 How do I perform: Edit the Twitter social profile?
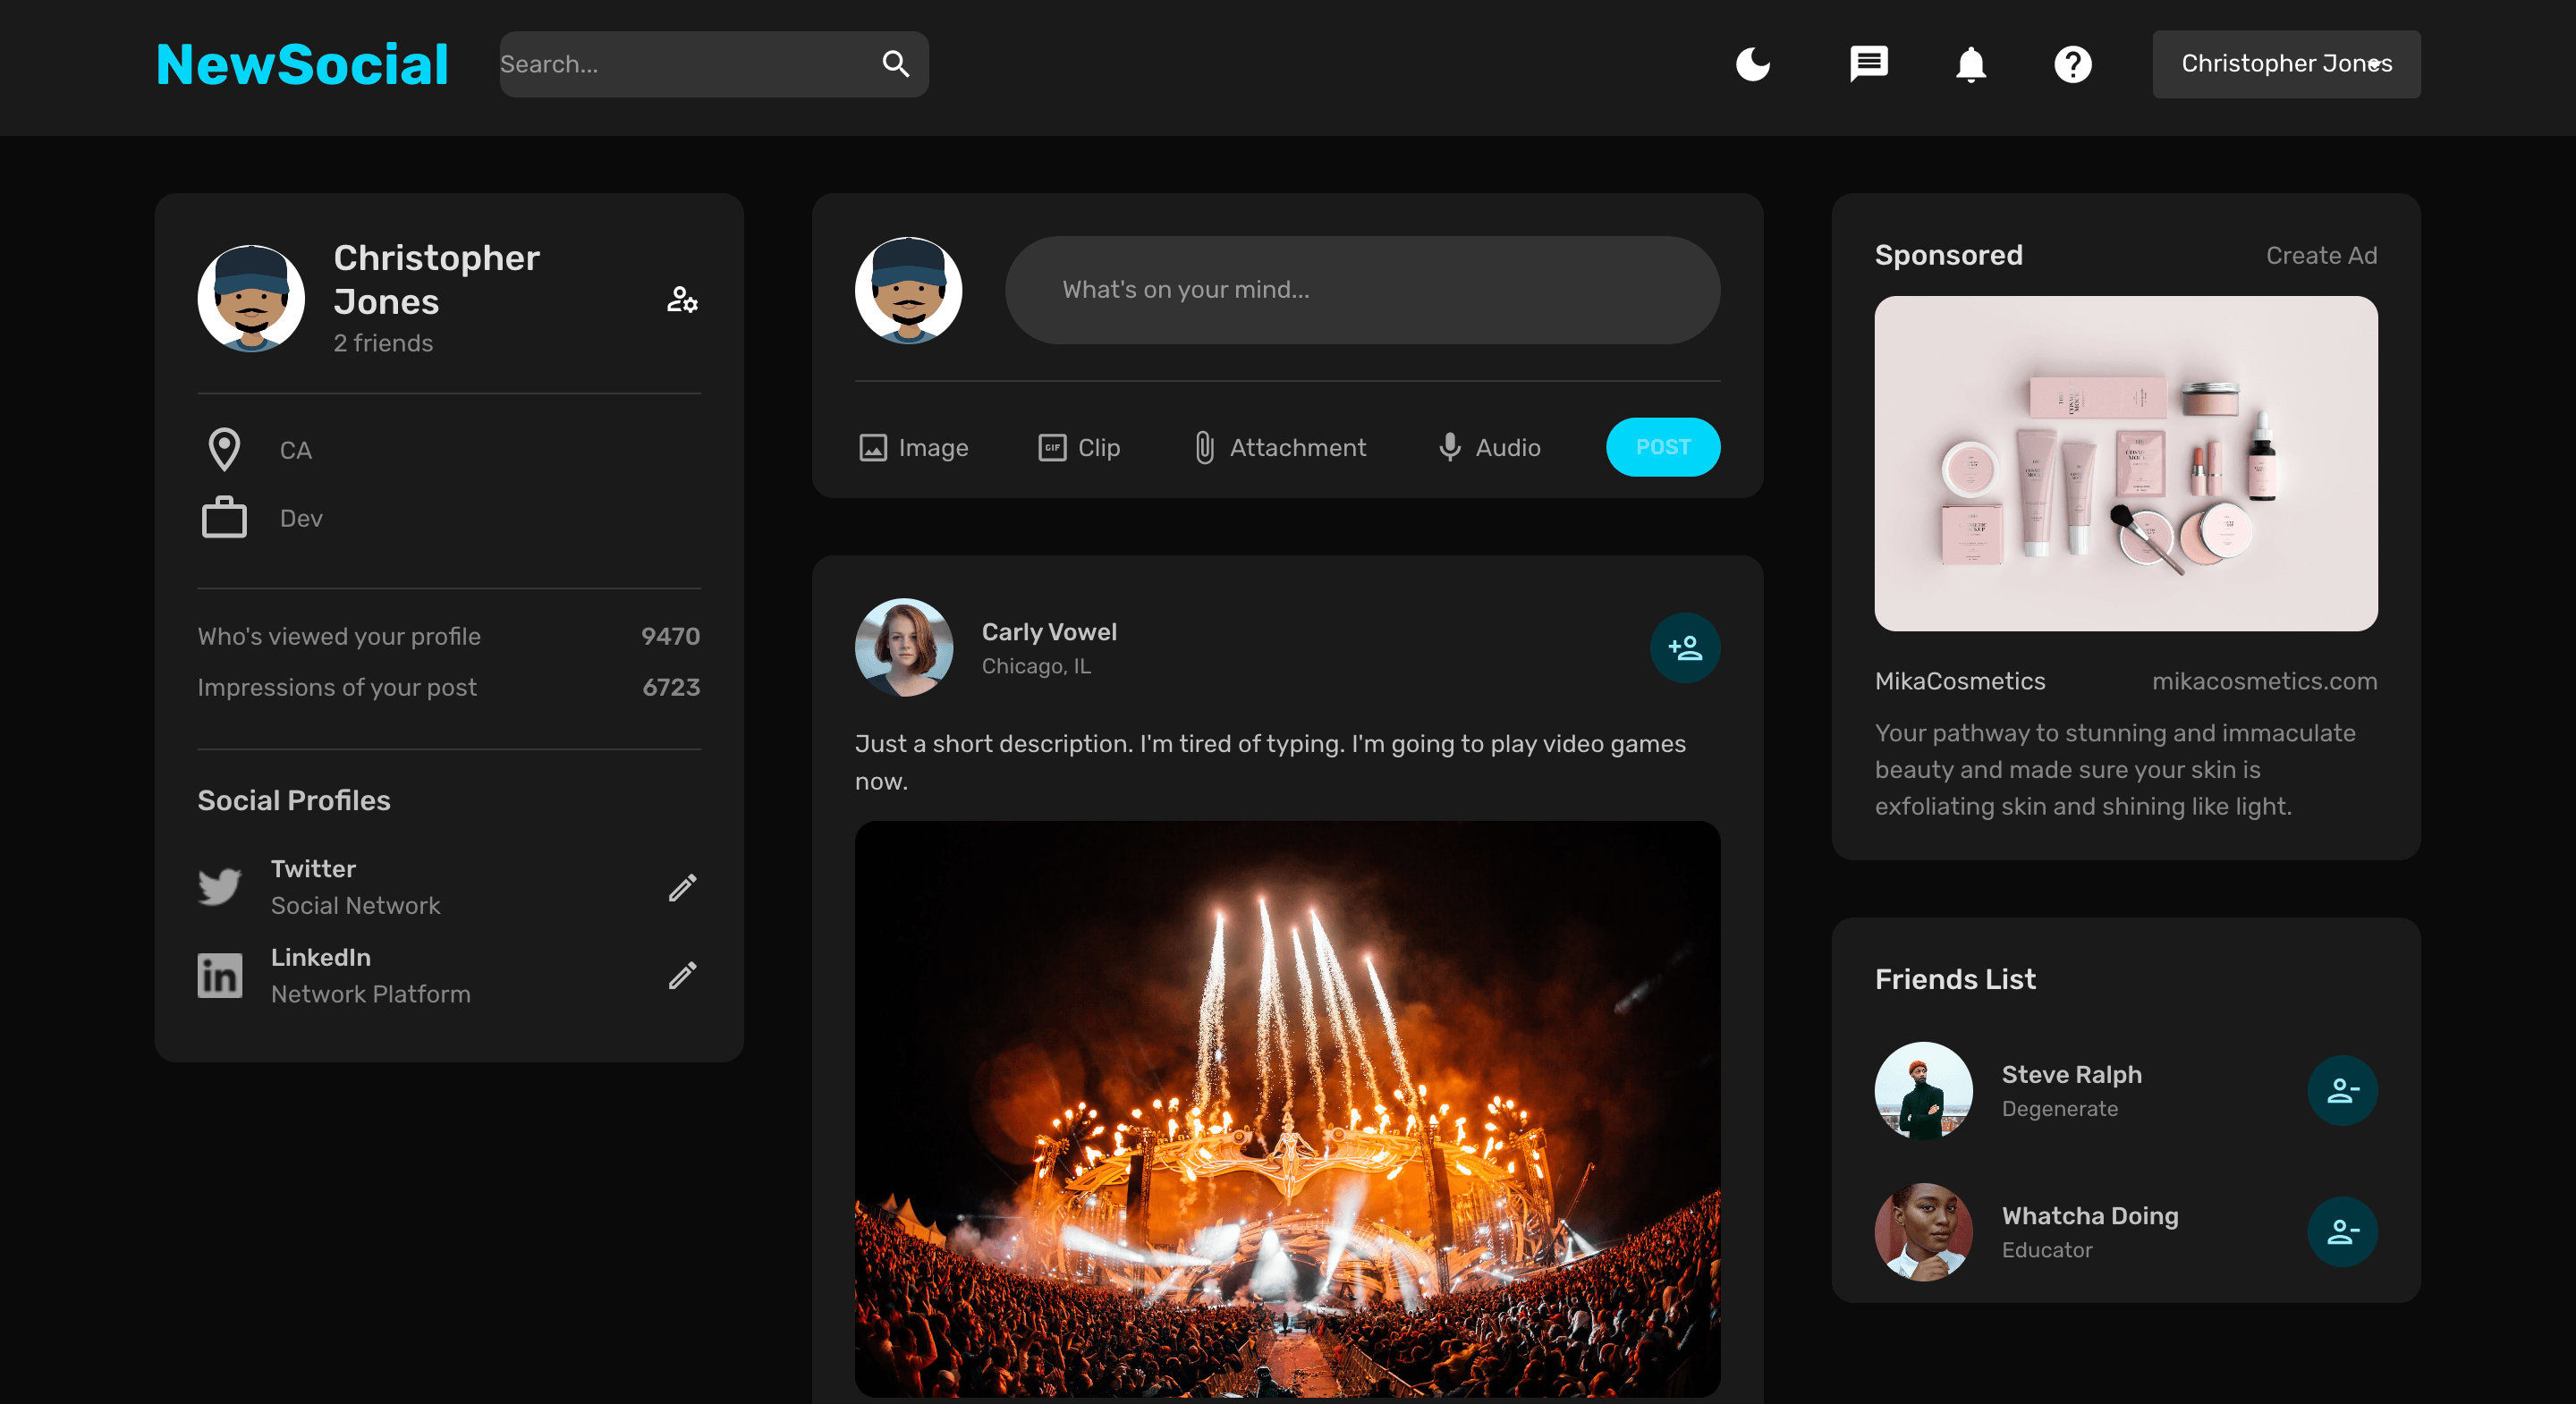(x=682, y=887)
